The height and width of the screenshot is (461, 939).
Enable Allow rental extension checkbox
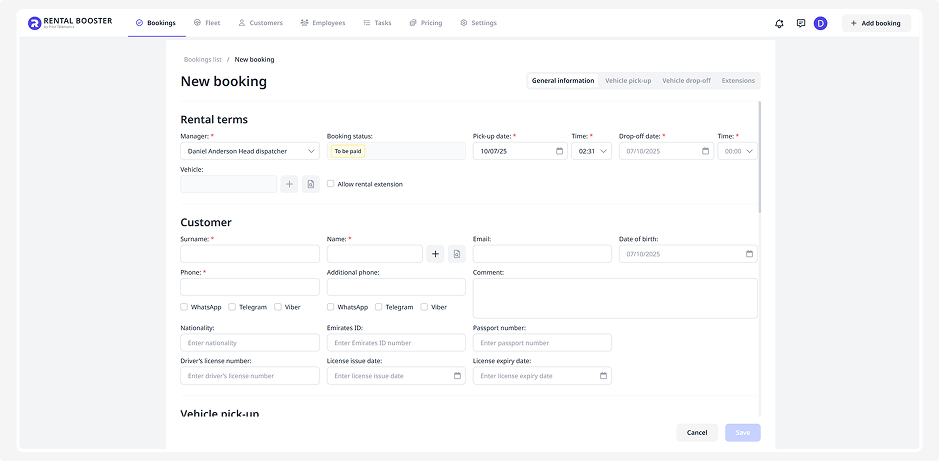click(331, 184)
